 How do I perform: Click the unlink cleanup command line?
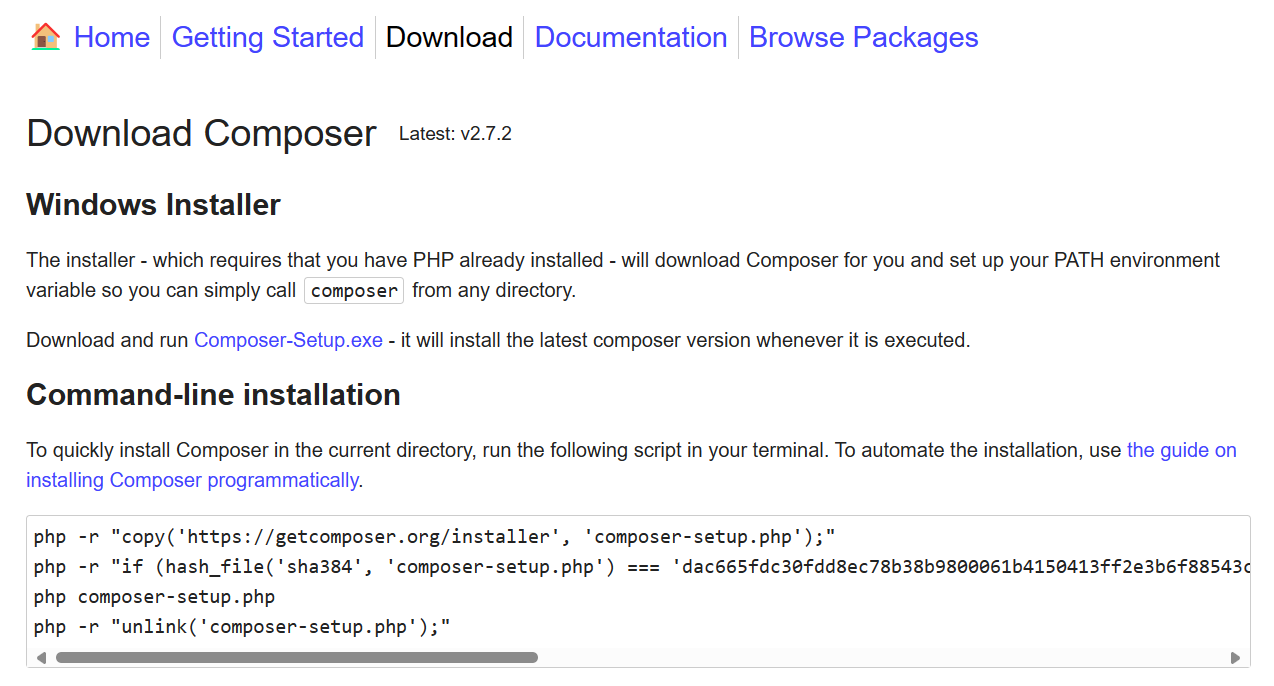(240, 626)
